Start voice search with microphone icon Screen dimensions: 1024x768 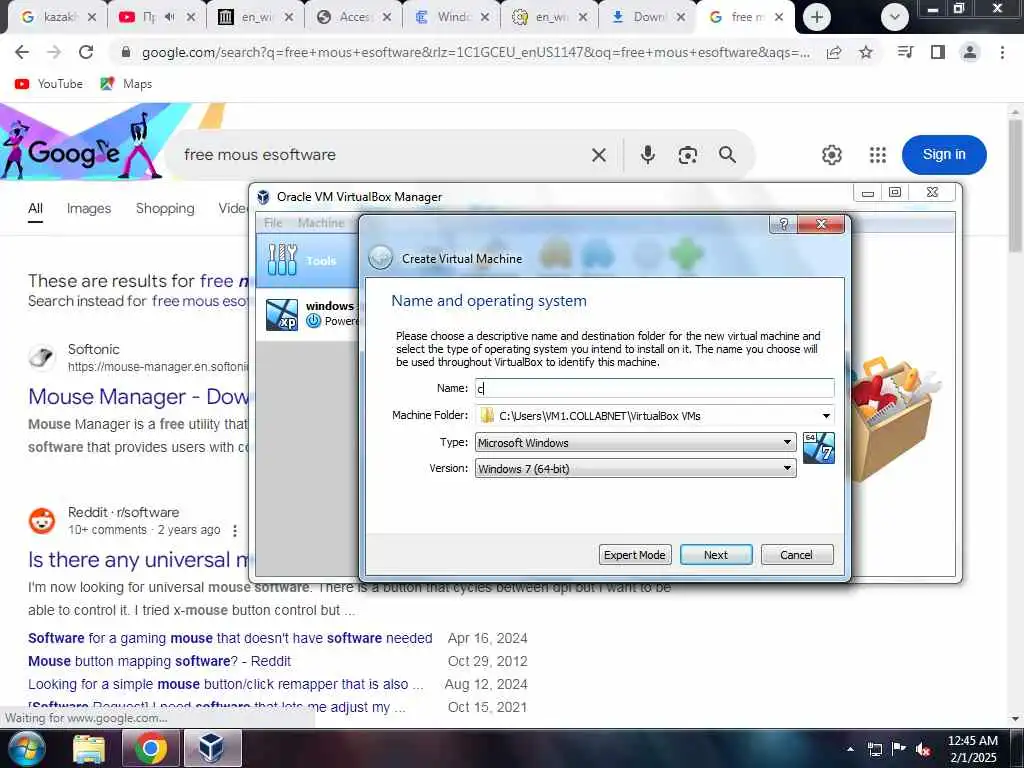point(647,155)
